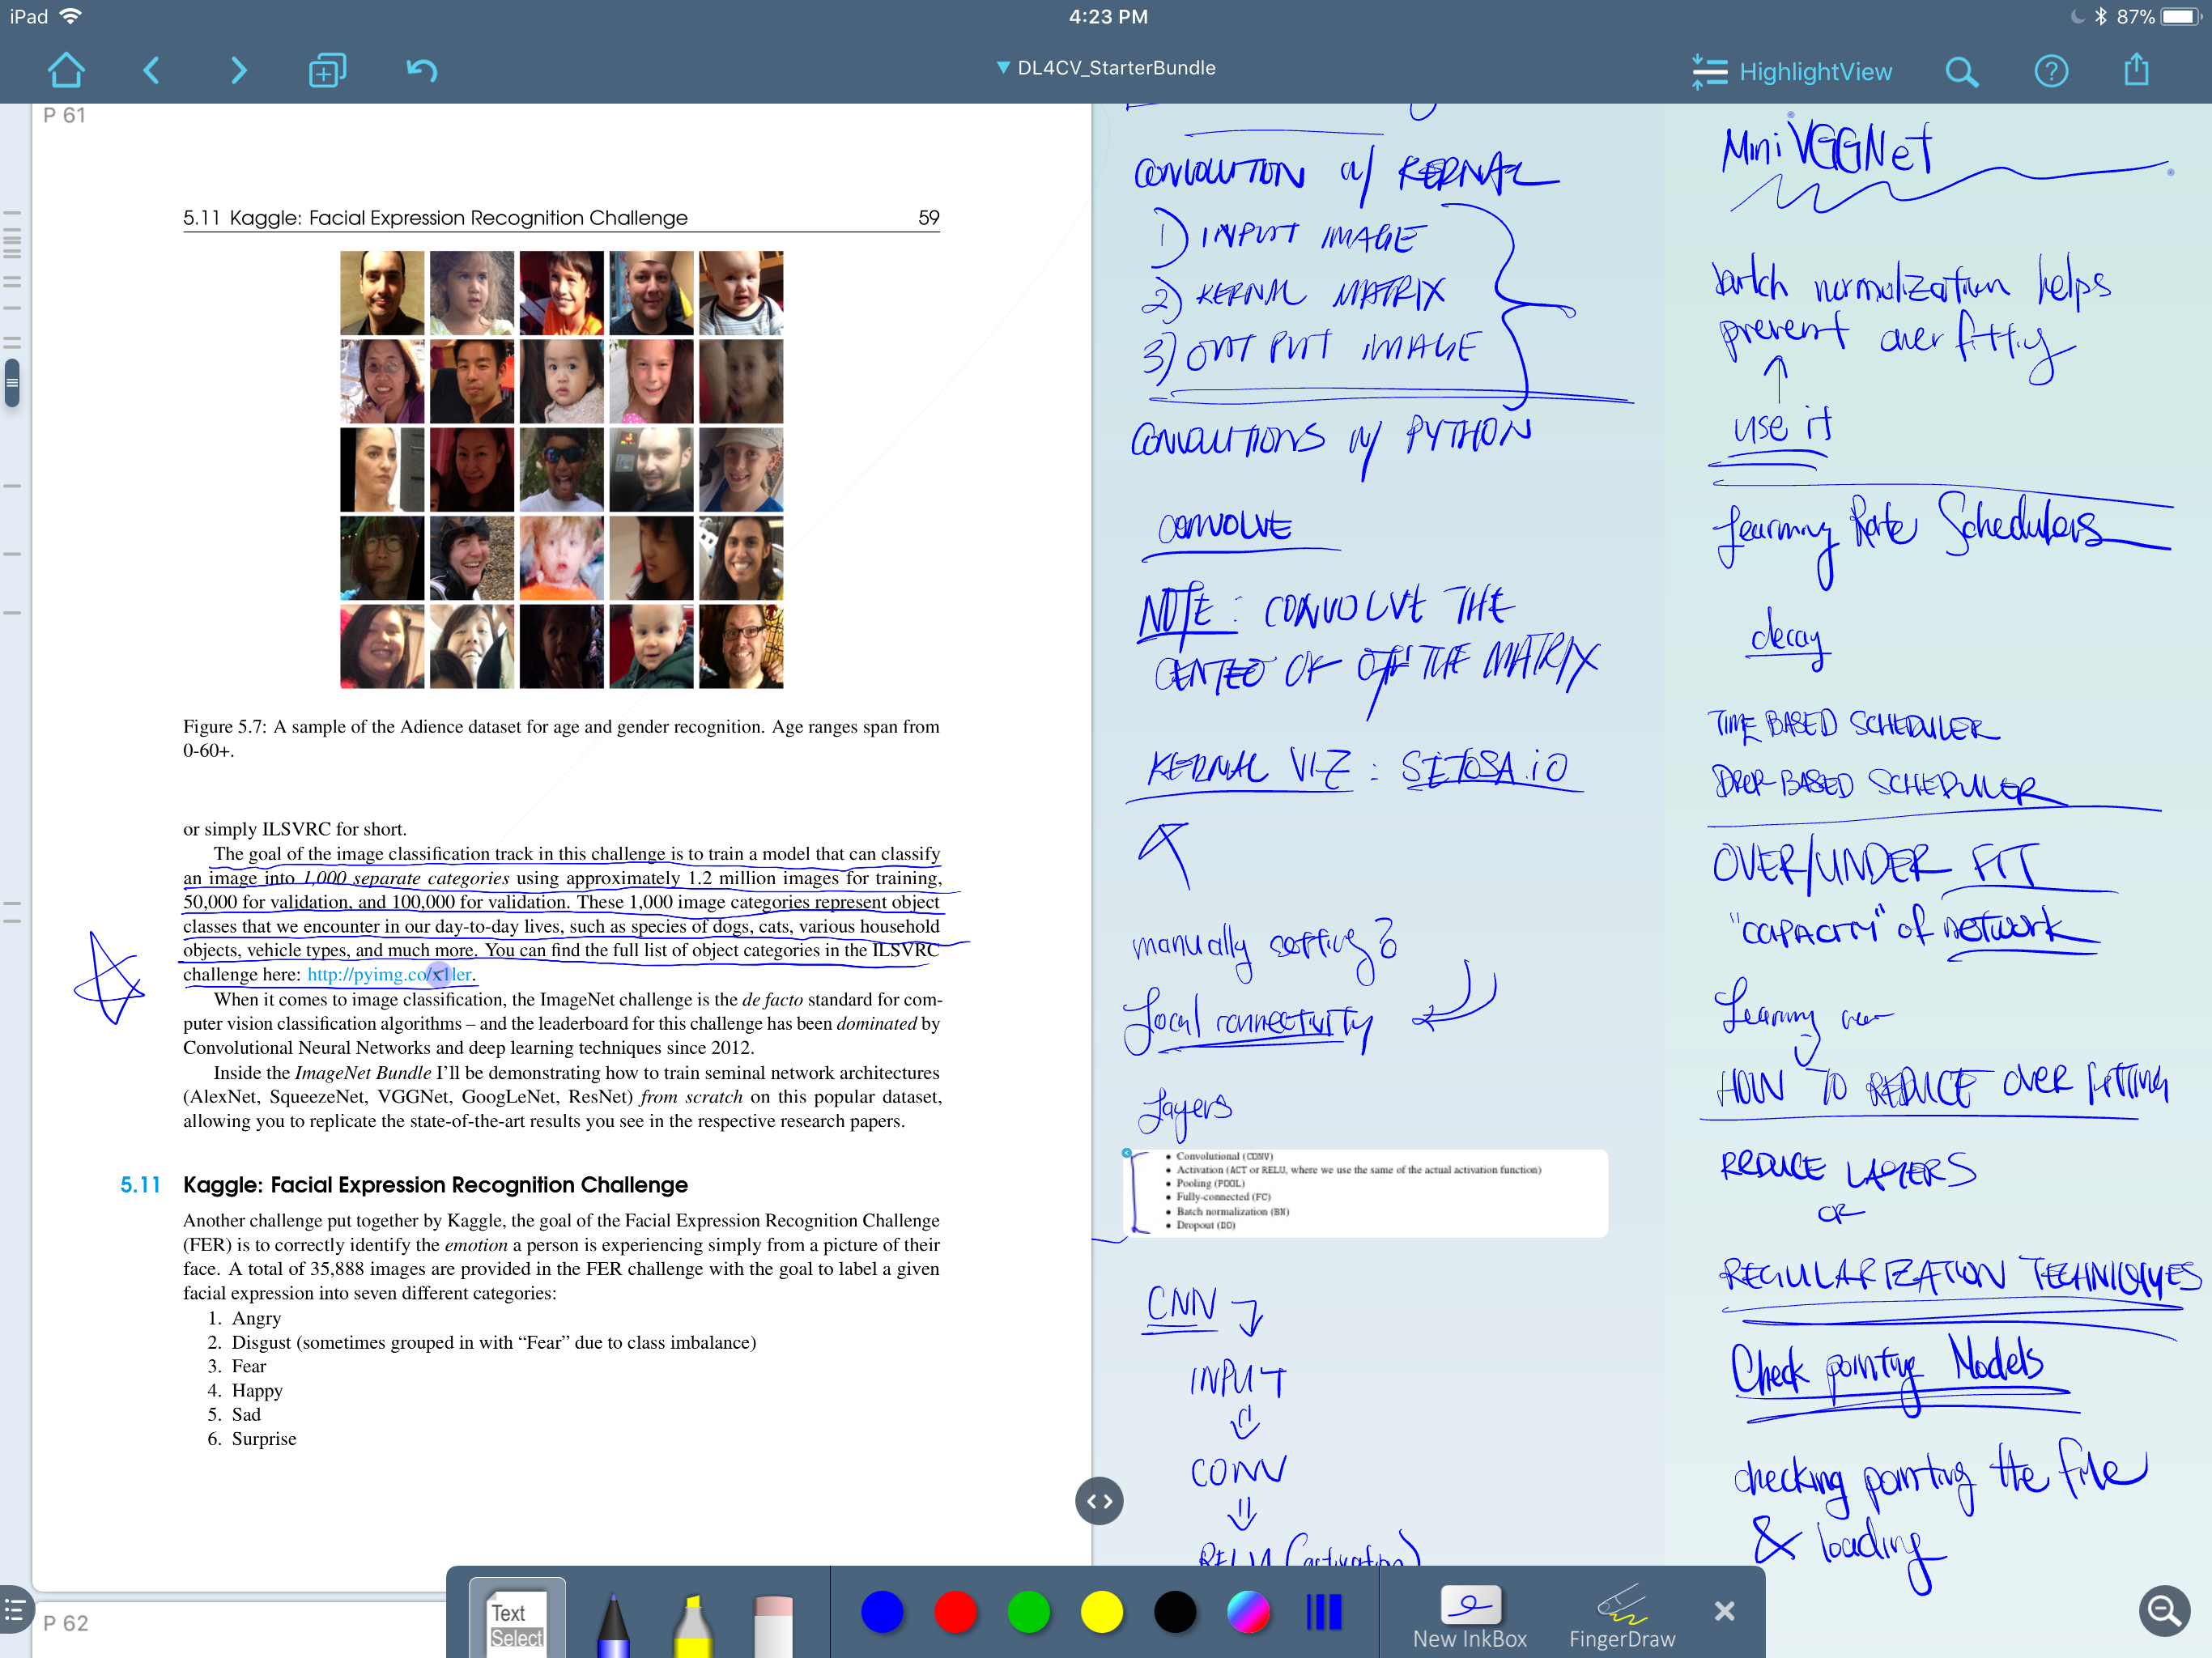2212x1658 pixels.
Task: Expand the DL4CV_StarterBundle title dropdown
Action: (1105, 68)
